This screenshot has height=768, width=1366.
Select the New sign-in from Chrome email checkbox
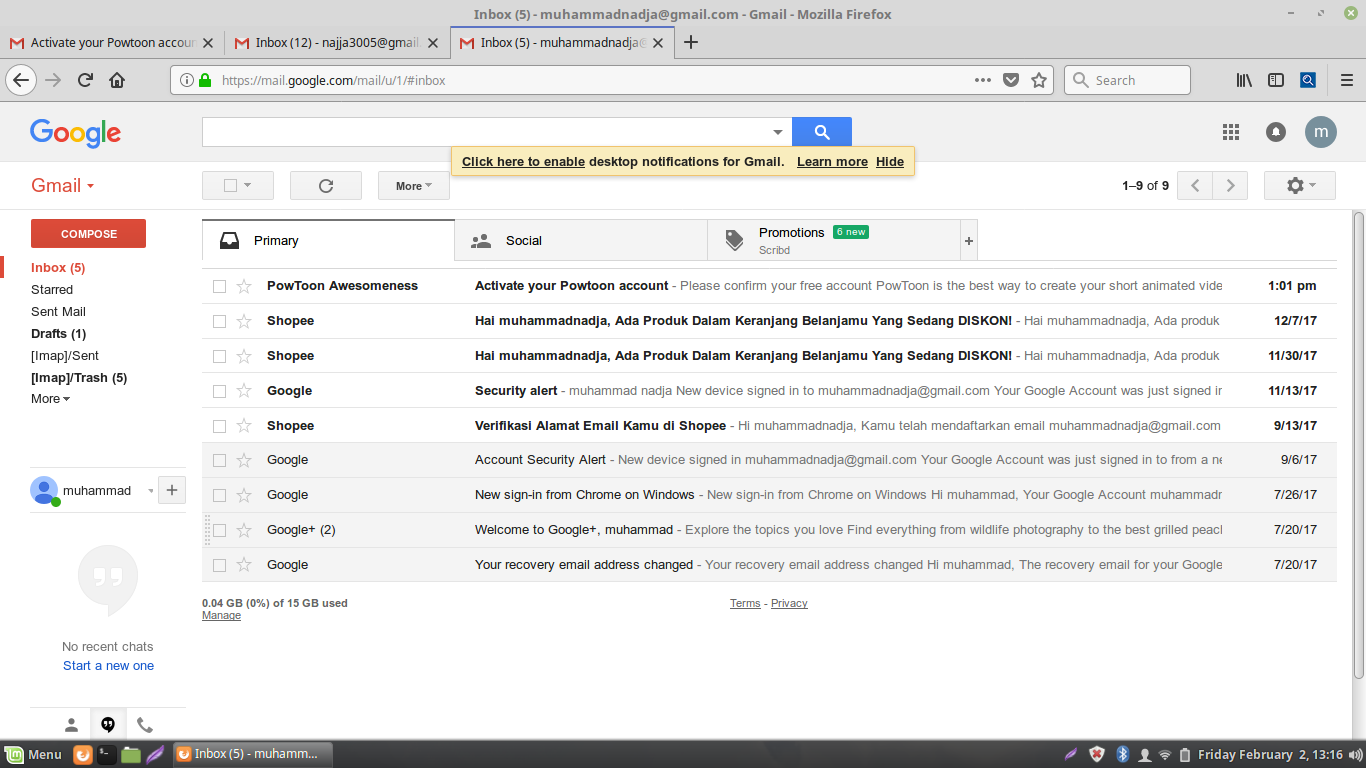click(220, 496)
